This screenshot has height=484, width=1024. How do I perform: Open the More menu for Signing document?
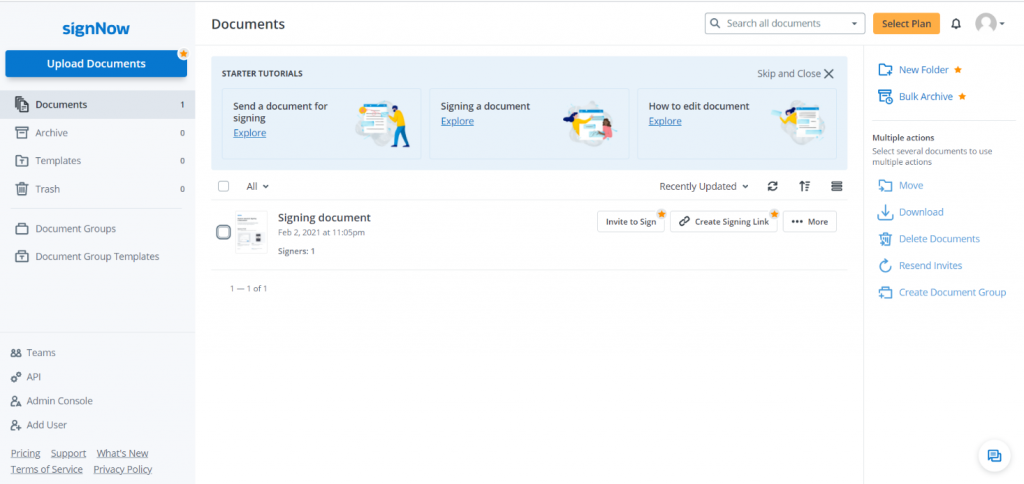tap(810, 221)
